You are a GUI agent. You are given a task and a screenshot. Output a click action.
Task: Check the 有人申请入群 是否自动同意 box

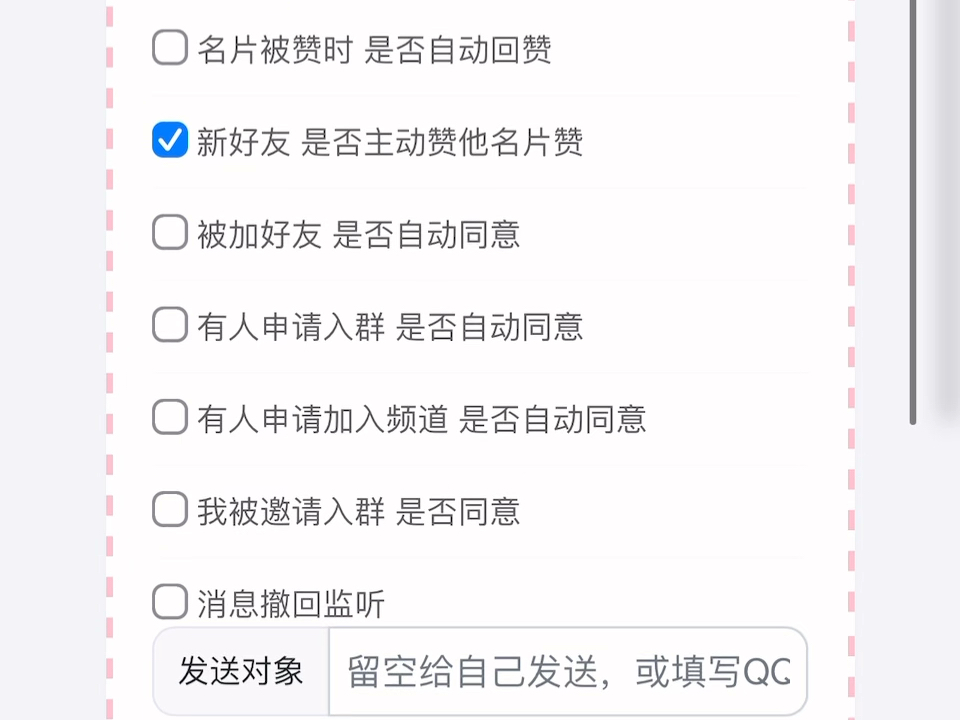[x=170, y=326]
